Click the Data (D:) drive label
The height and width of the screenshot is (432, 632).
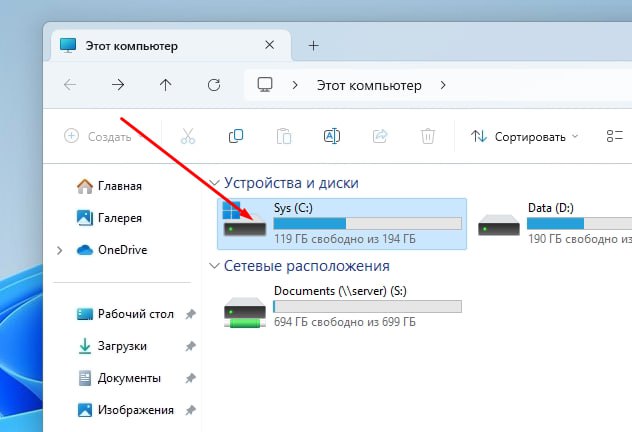551,208
